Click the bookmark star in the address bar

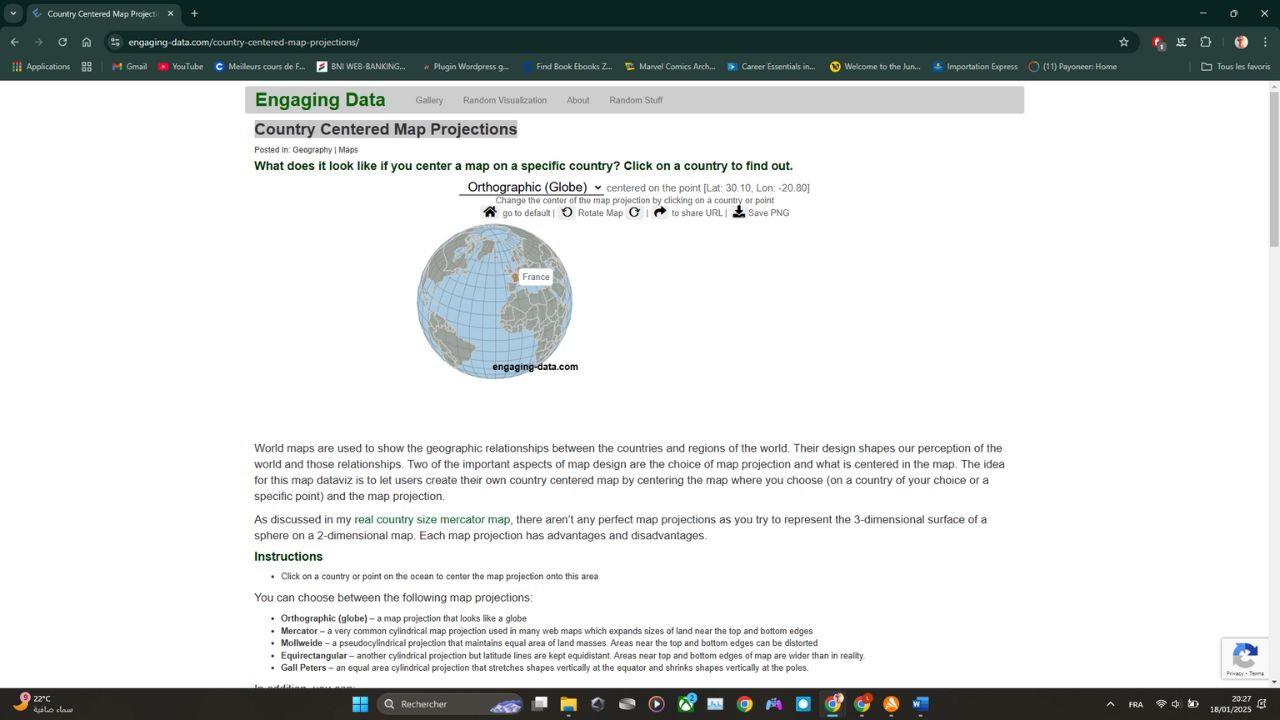click(x=1124, y=42)
